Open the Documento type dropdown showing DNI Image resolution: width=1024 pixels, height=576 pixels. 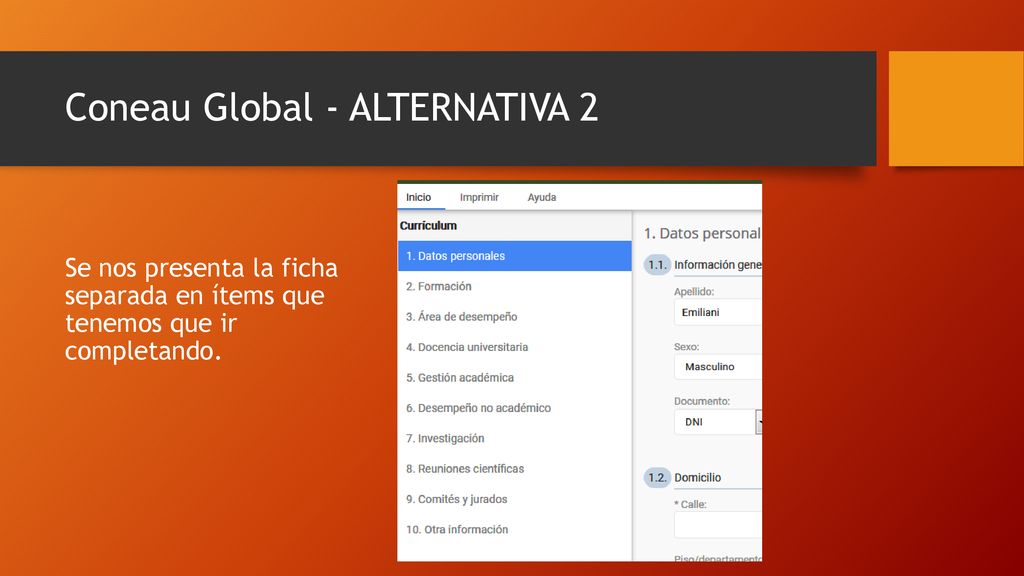pyautogui.click(x=718, y=422)
